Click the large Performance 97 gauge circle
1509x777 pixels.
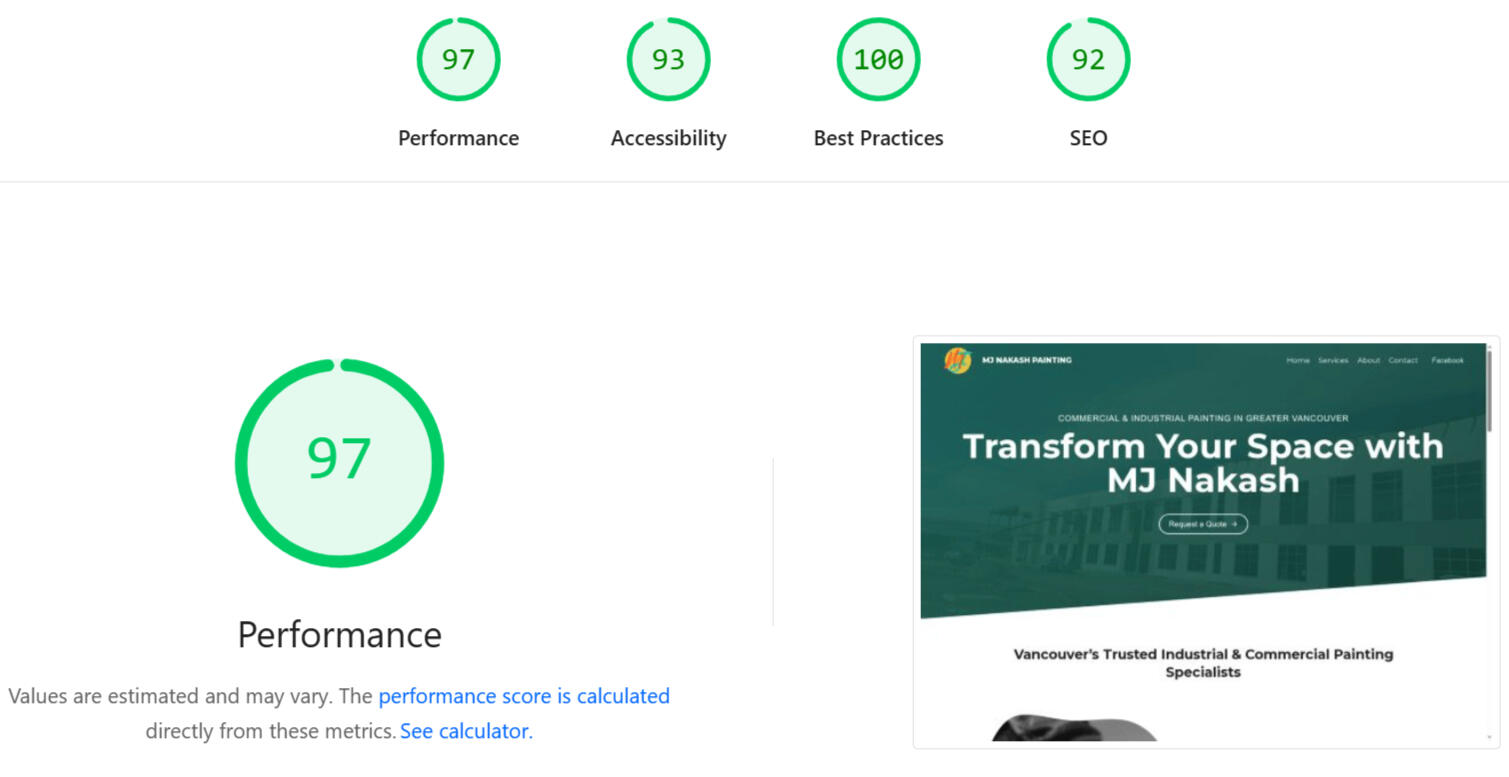[339, 462]
